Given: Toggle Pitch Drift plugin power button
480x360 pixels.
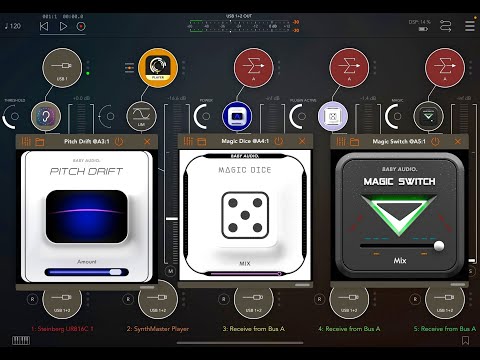Looking at the screenshot, I should point(119,142).
